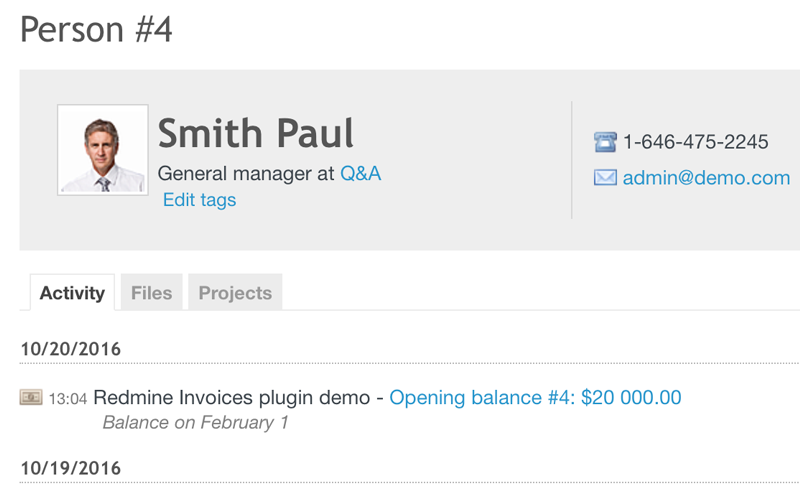The height and width of the screenshot is (500, 800).
Task: Click the Smith Paul name heading
Action: [256, 134]
